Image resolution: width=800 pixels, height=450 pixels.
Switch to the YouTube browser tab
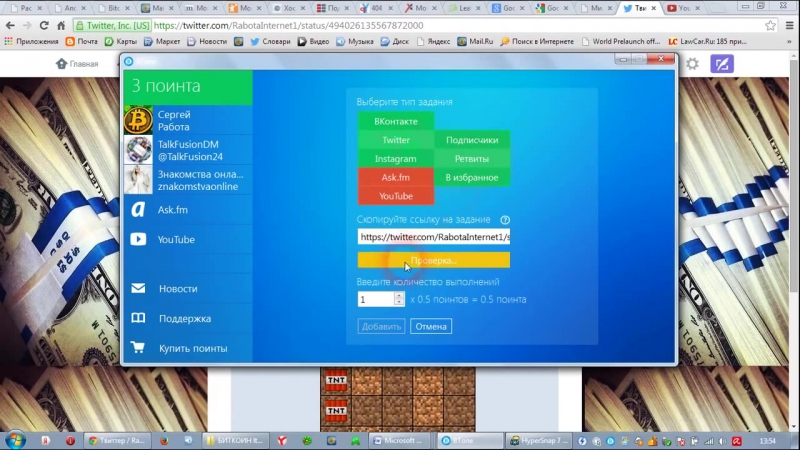(x=682, y=8)
